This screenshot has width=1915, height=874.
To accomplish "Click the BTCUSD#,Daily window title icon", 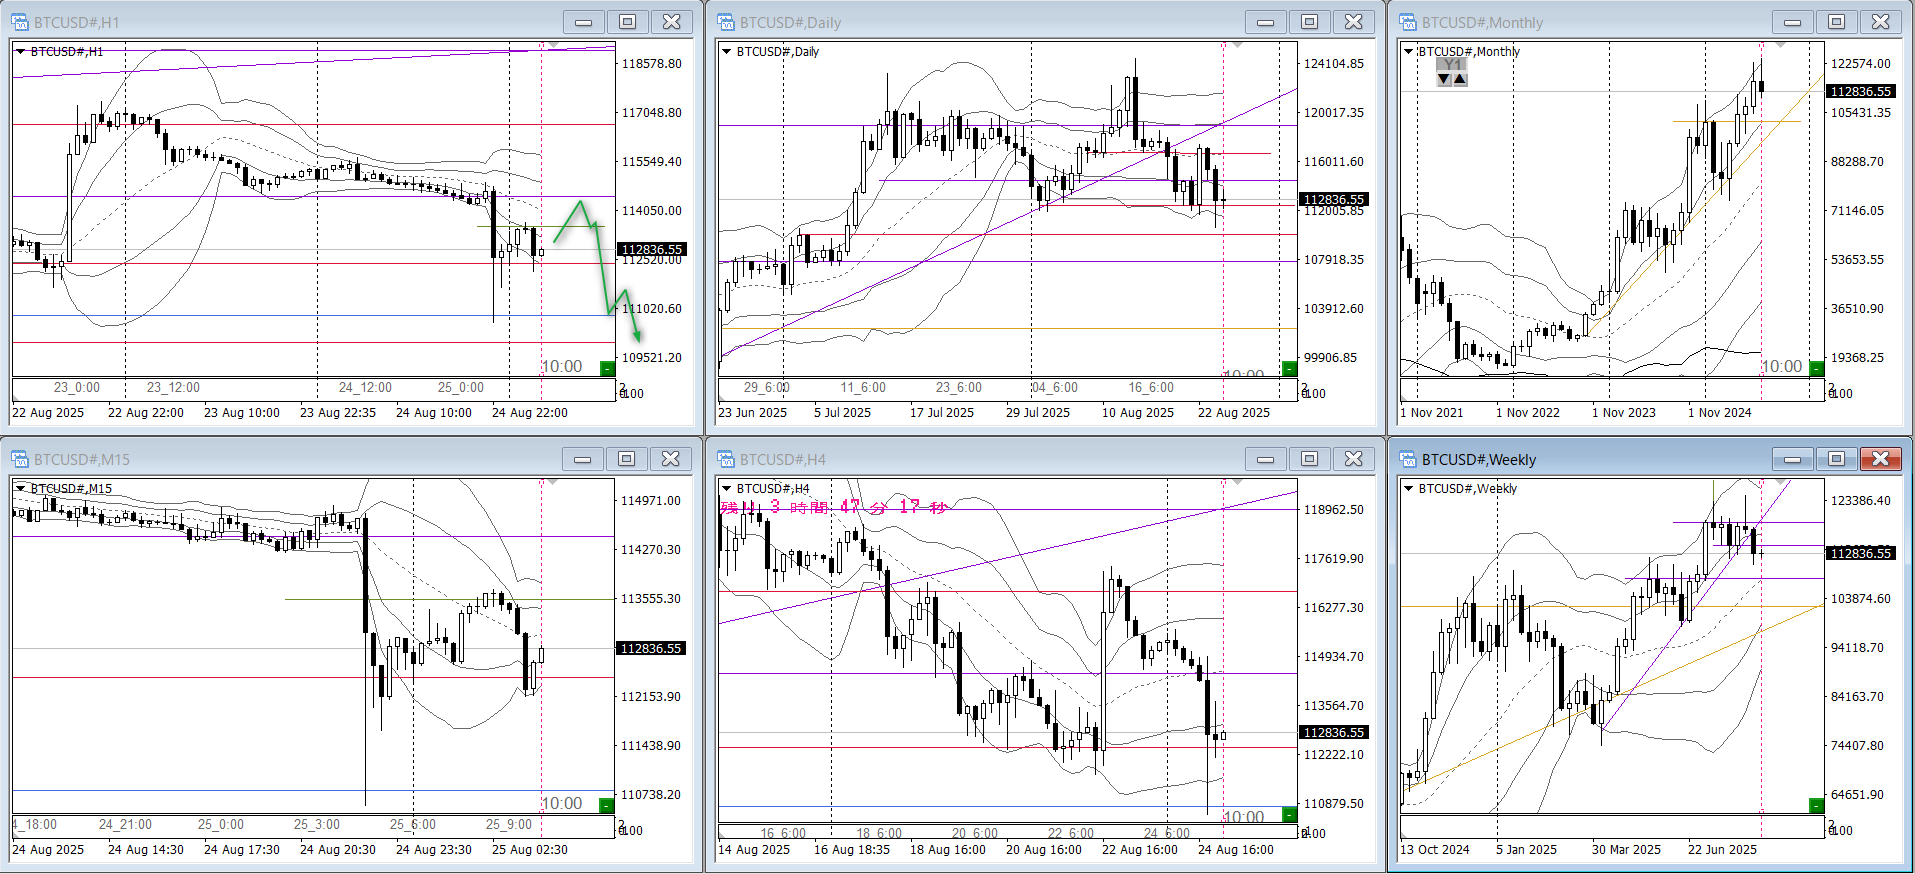I will 726,22.
